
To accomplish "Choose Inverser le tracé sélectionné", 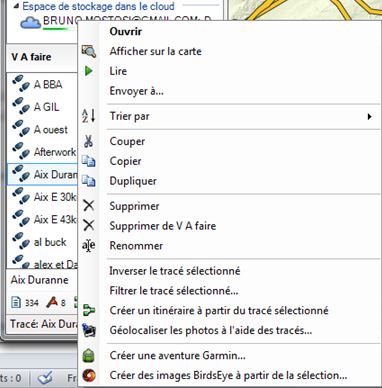I will 175,271.
